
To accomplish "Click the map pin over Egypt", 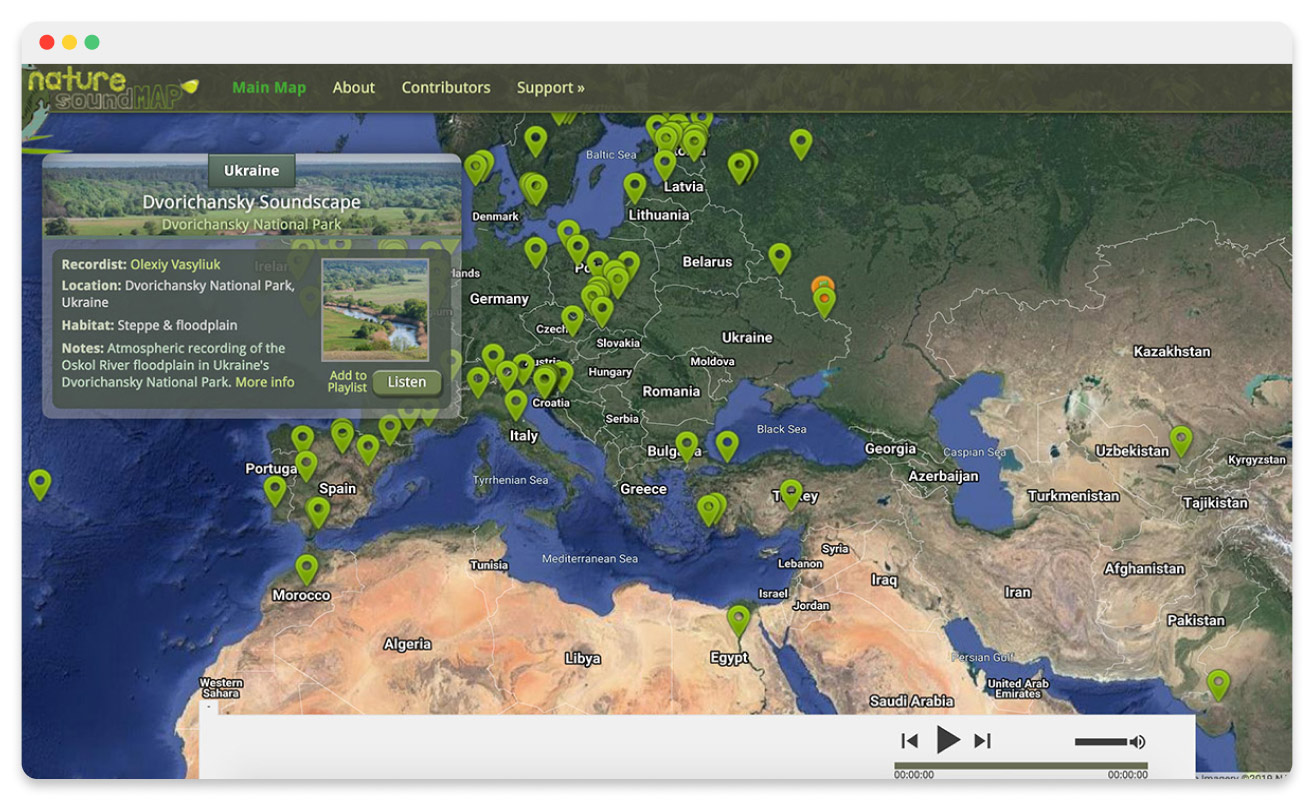I will [x=738, y=619].
